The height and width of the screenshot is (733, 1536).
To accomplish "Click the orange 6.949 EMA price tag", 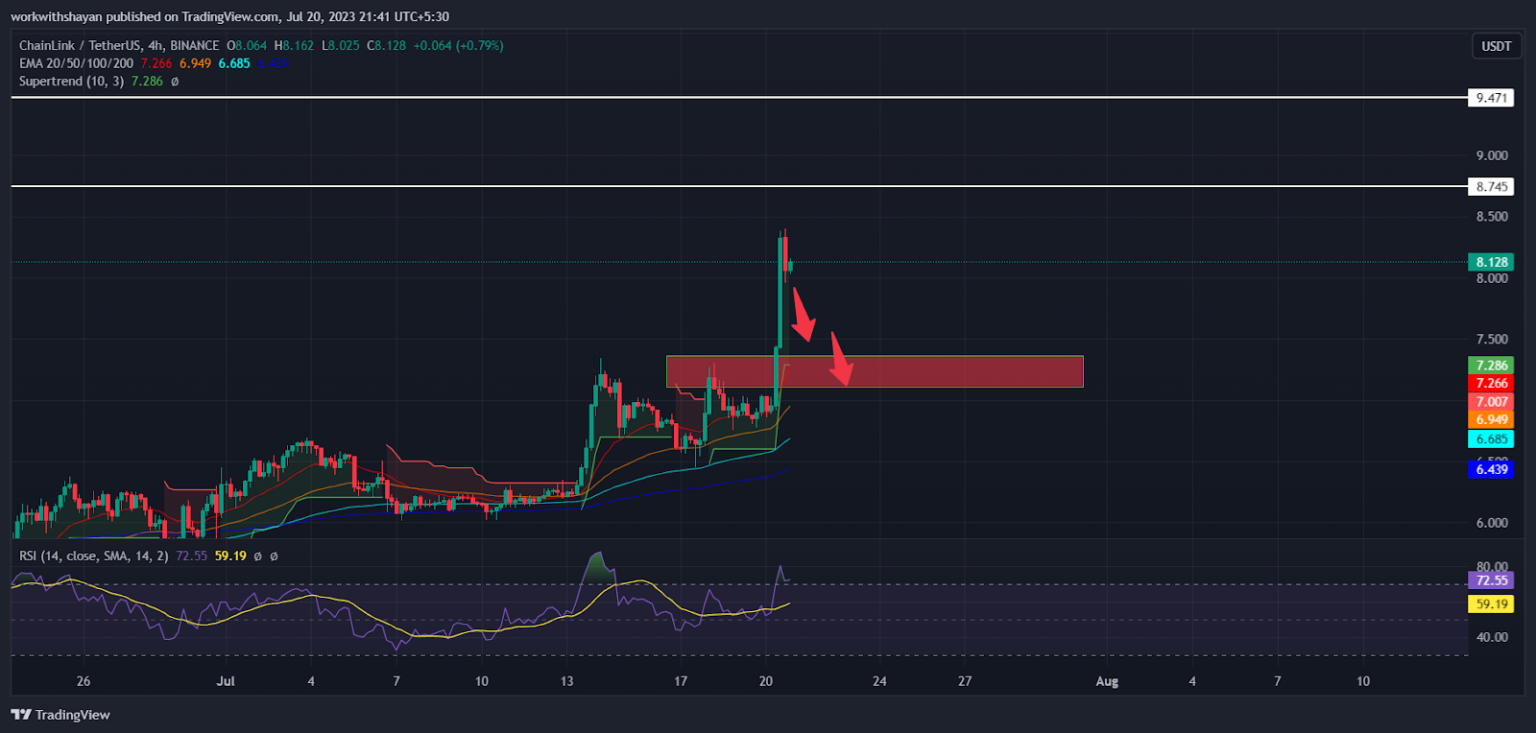I will click(1490, 419).
